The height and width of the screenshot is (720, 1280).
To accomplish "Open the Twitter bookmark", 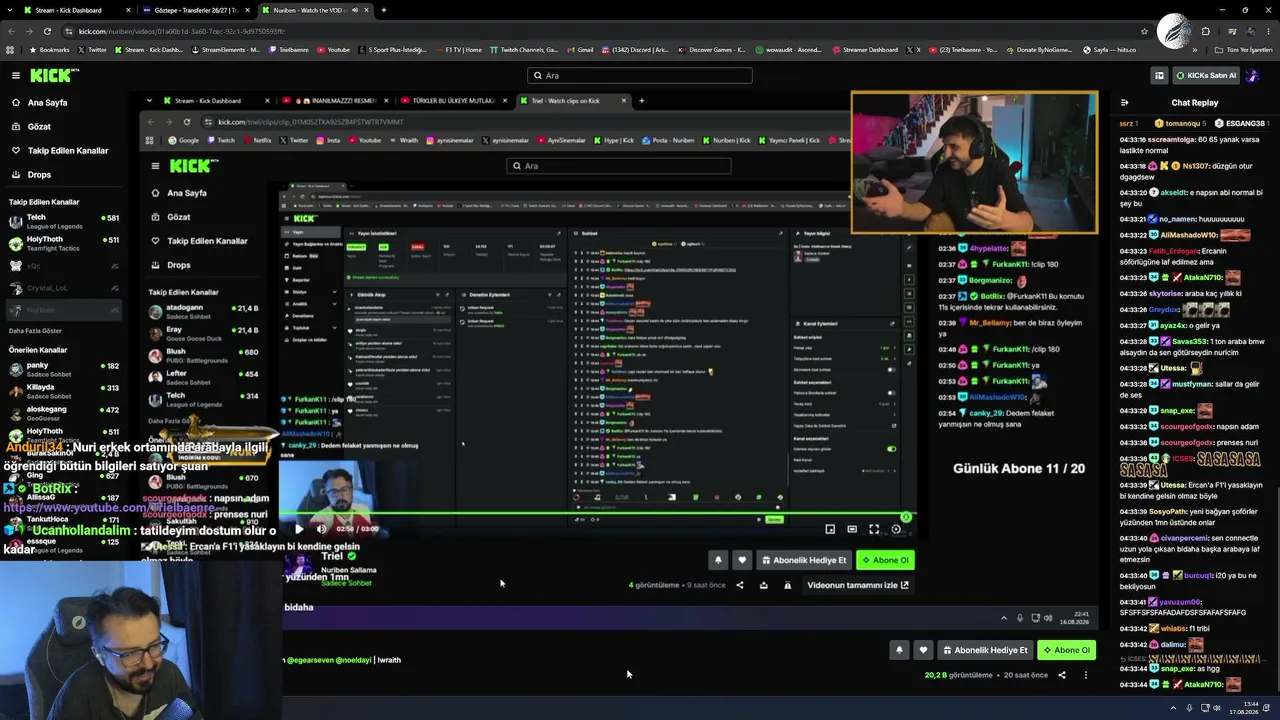I will point(93,49).
